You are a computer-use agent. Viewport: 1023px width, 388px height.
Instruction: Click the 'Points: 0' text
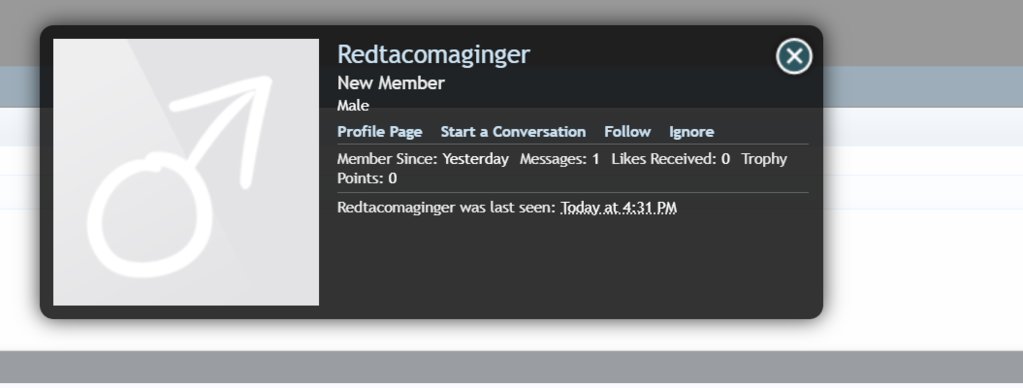coord(367,179)
